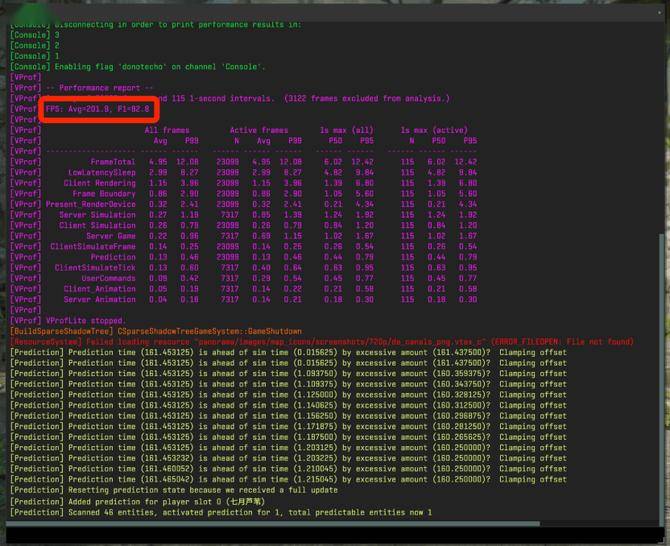This screenshot has height=546, width=670.
Task: Click the Client Rendering row label
Action: click(x=100, y=183)
